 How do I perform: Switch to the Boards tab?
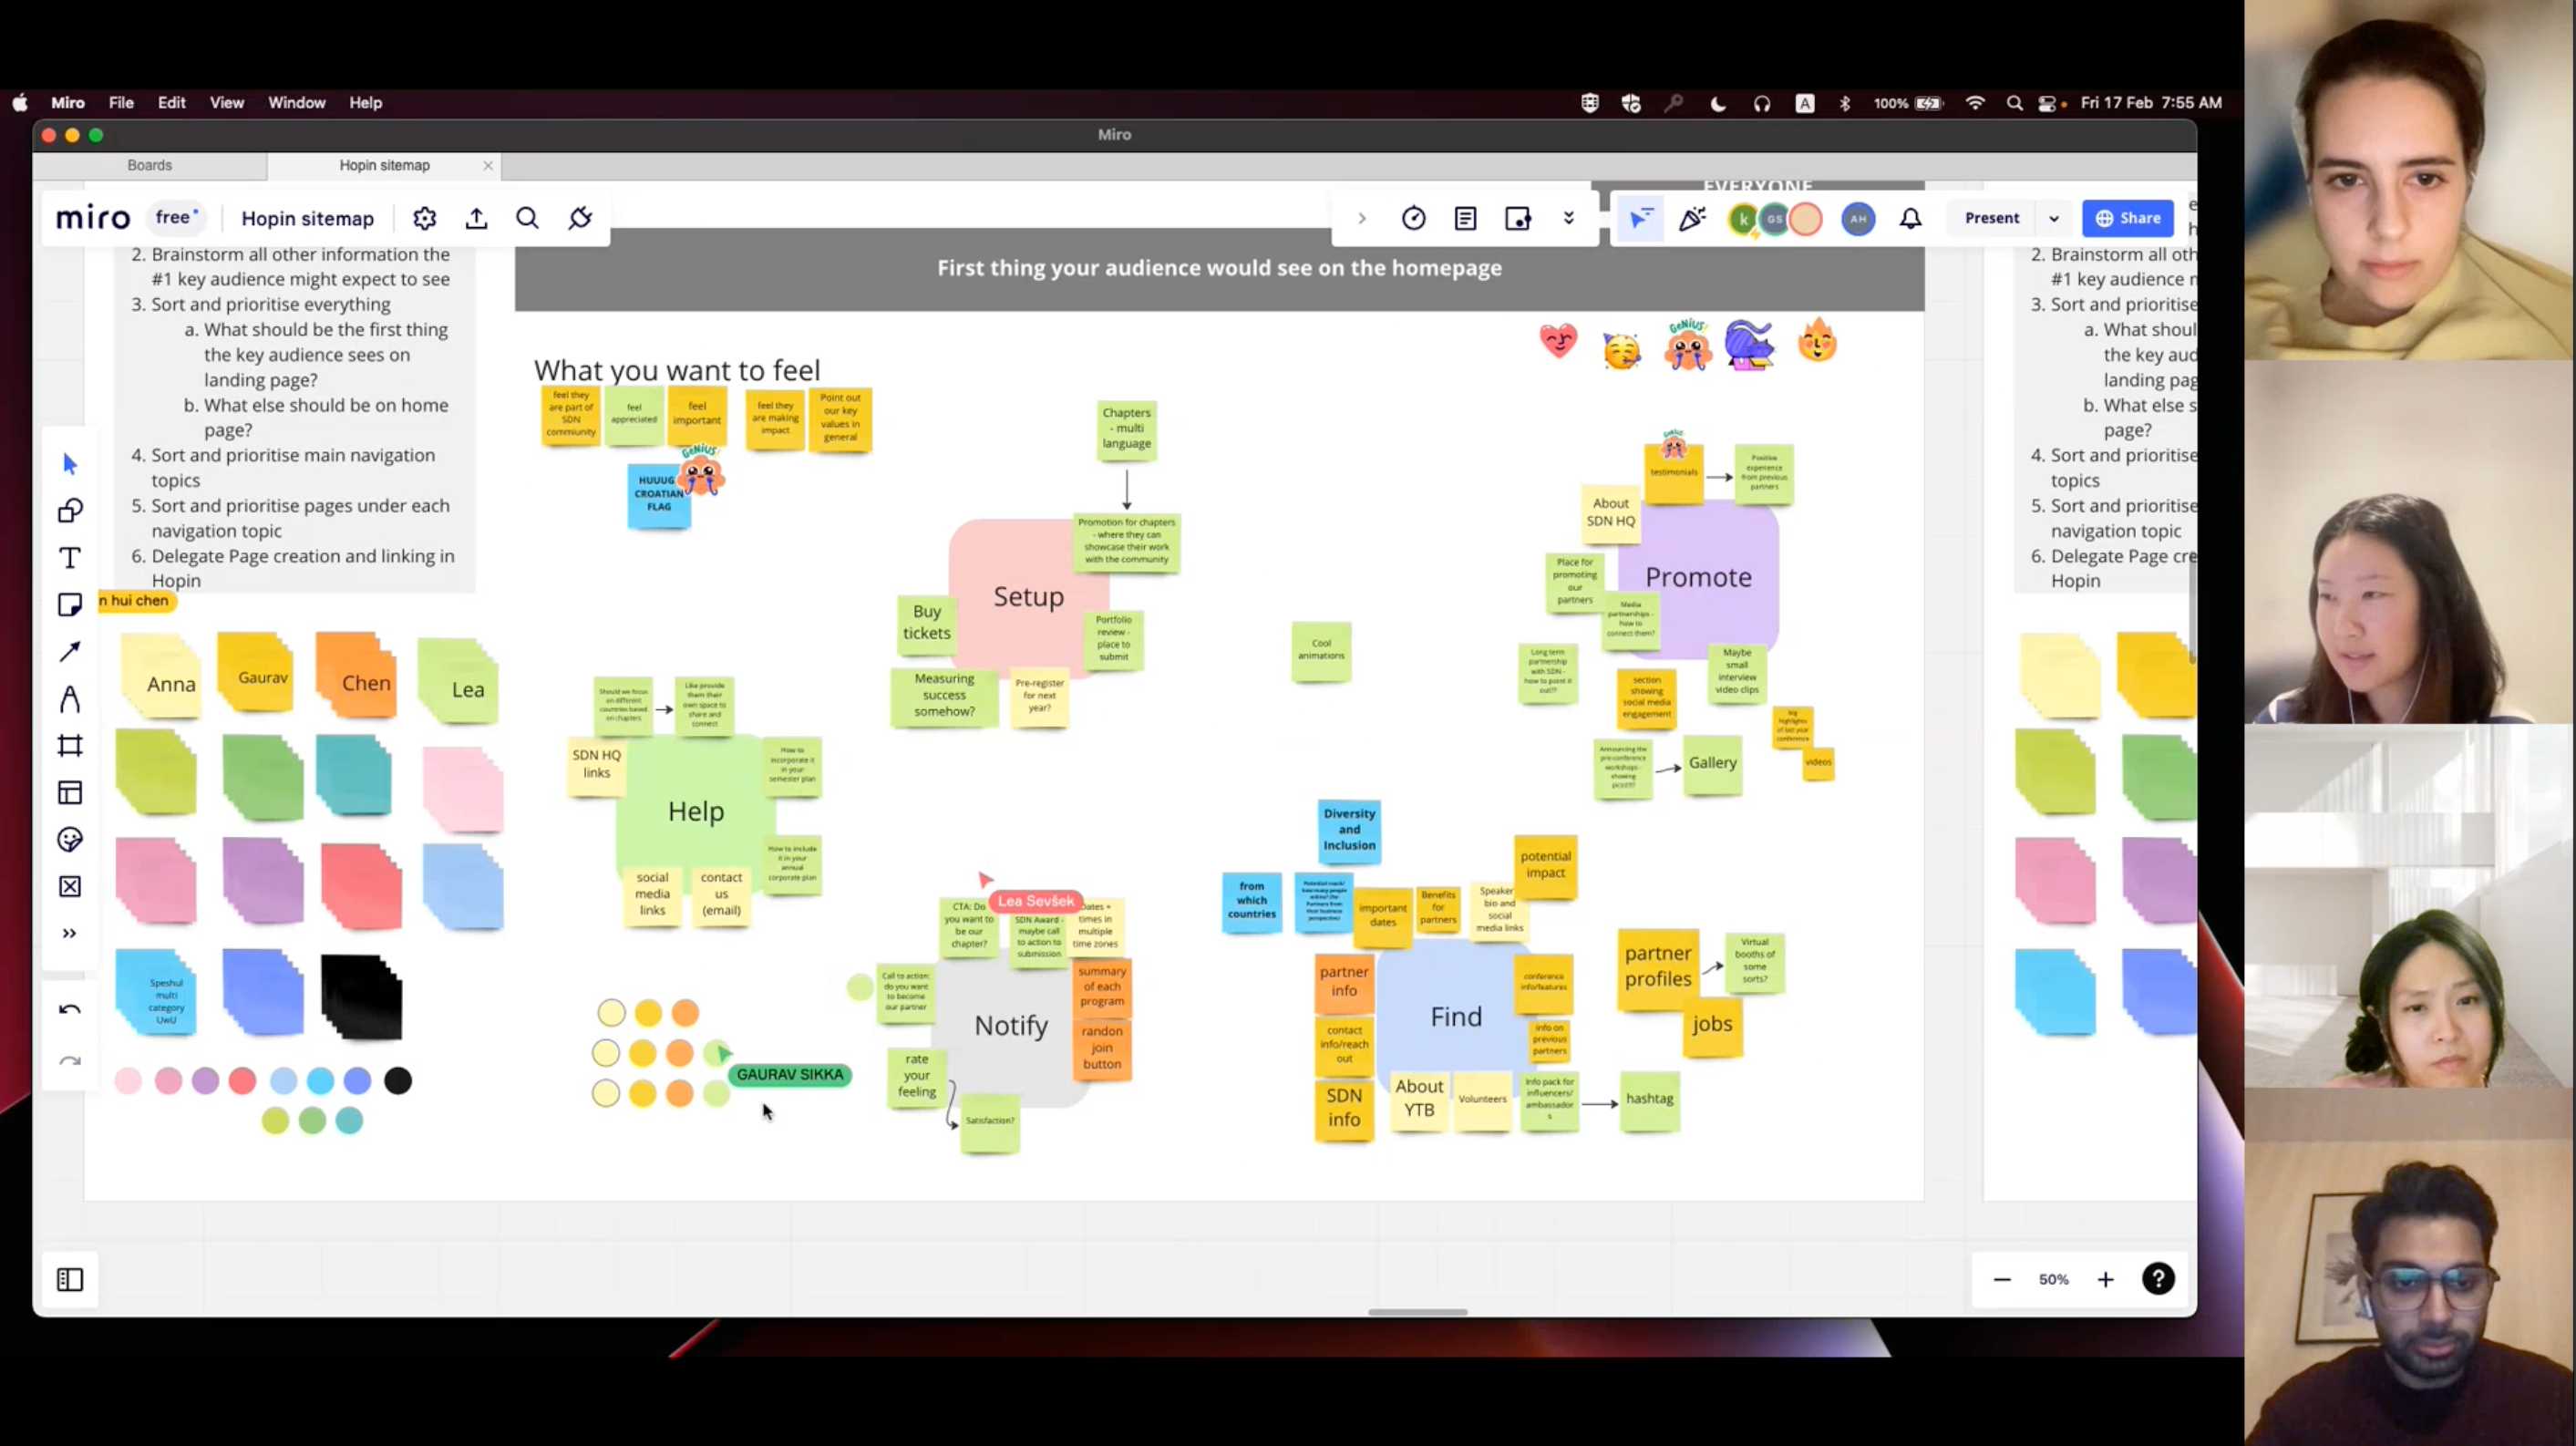pos(149,165)
